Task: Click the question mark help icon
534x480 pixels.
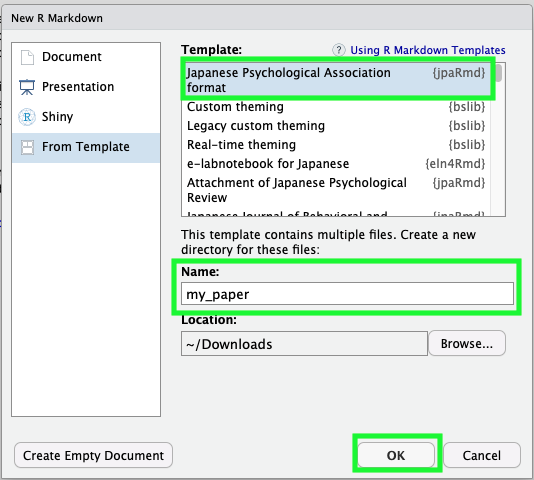Action: tap(339, 50)
